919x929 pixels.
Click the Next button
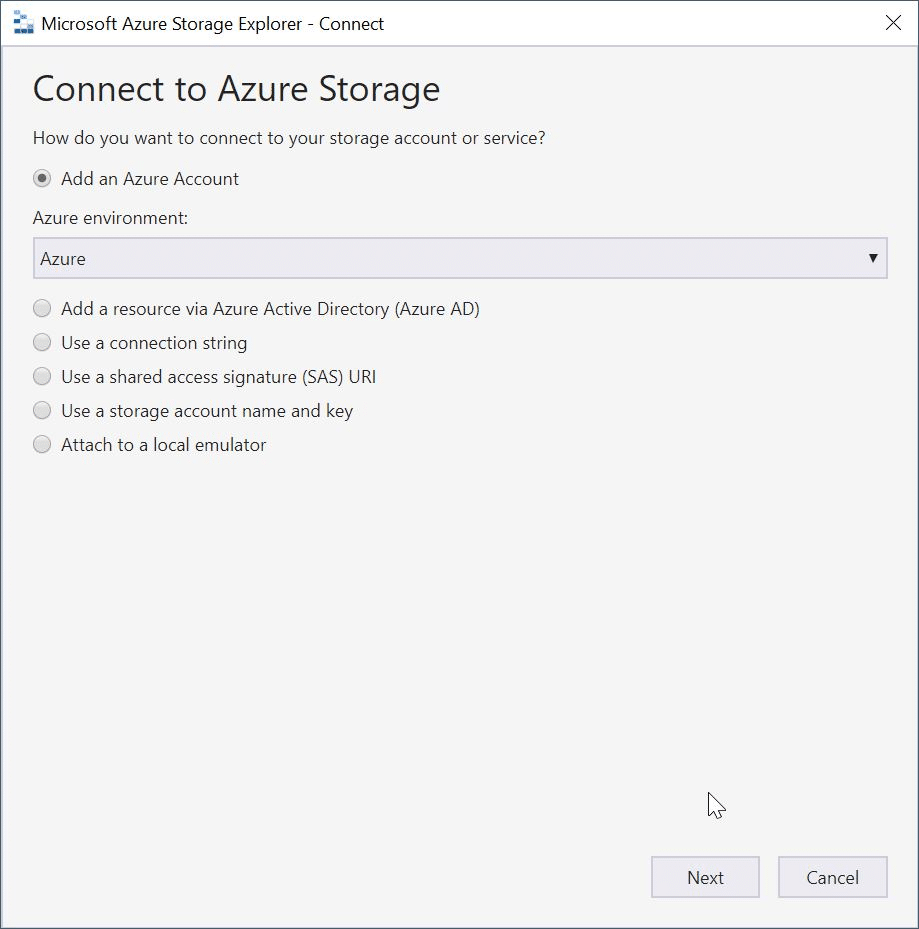pyautogui.click(x=705, y=877)
